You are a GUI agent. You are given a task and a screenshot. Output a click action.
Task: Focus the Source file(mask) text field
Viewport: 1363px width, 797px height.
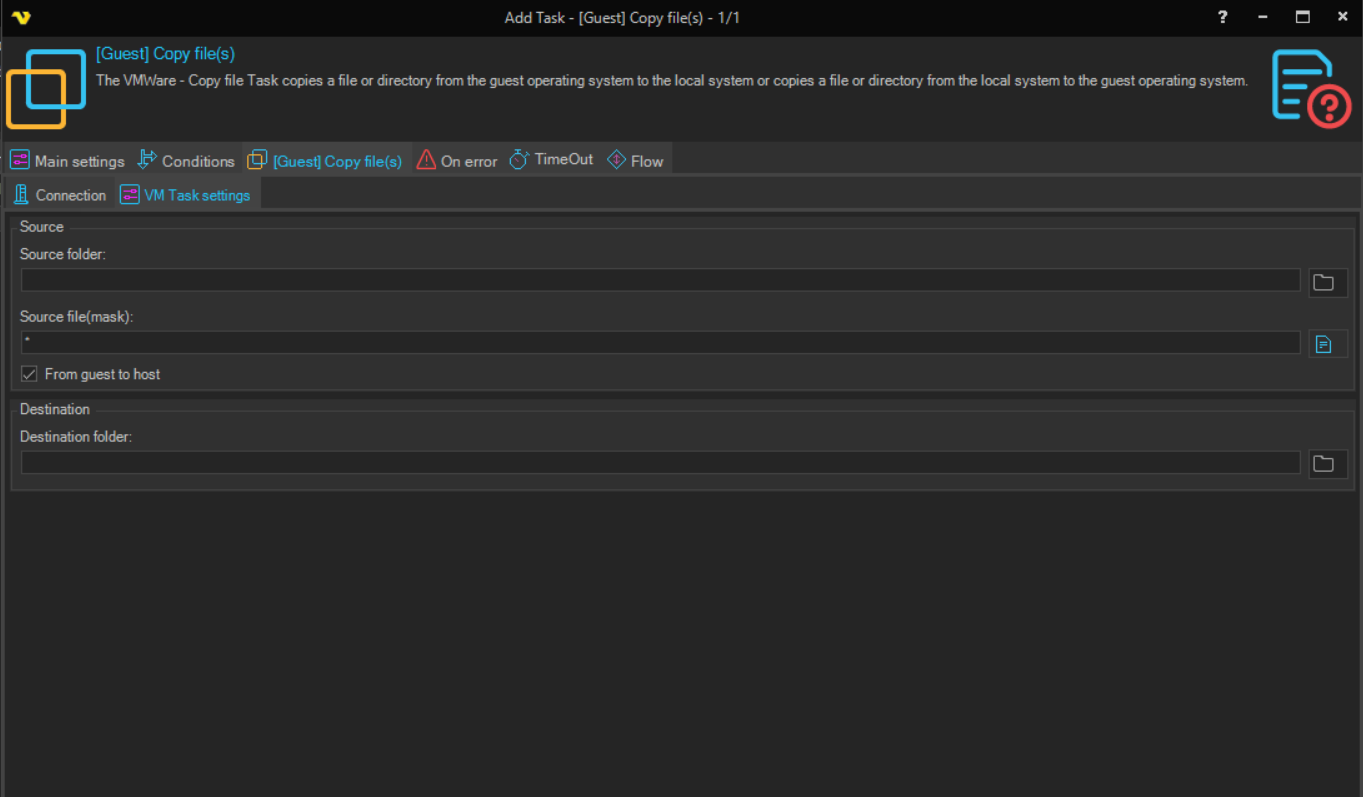(660, 343)
